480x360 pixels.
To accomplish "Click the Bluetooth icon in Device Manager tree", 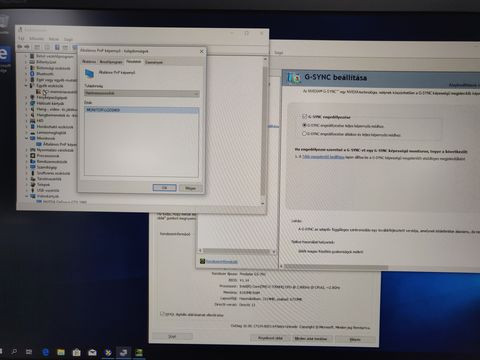I will coord(32,74).
